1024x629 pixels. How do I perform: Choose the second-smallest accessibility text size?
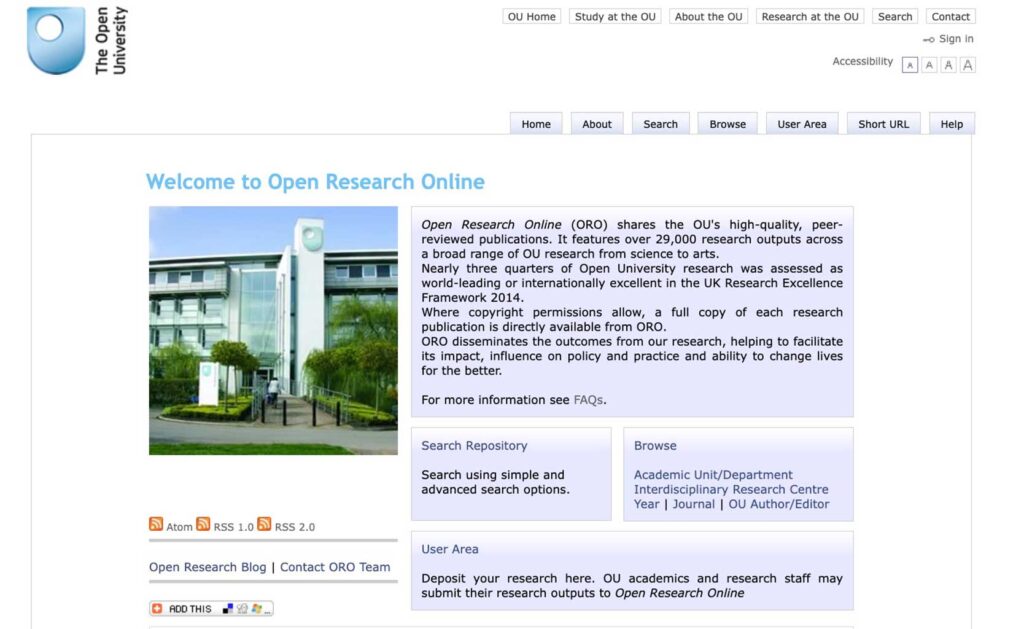[x=929, y=65]
